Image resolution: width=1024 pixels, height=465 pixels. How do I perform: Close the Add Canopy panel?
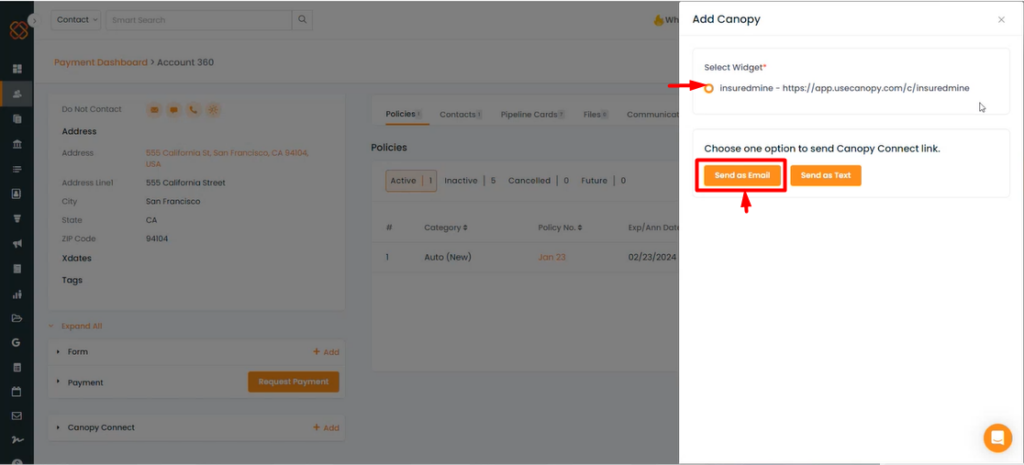point(1001,20)
